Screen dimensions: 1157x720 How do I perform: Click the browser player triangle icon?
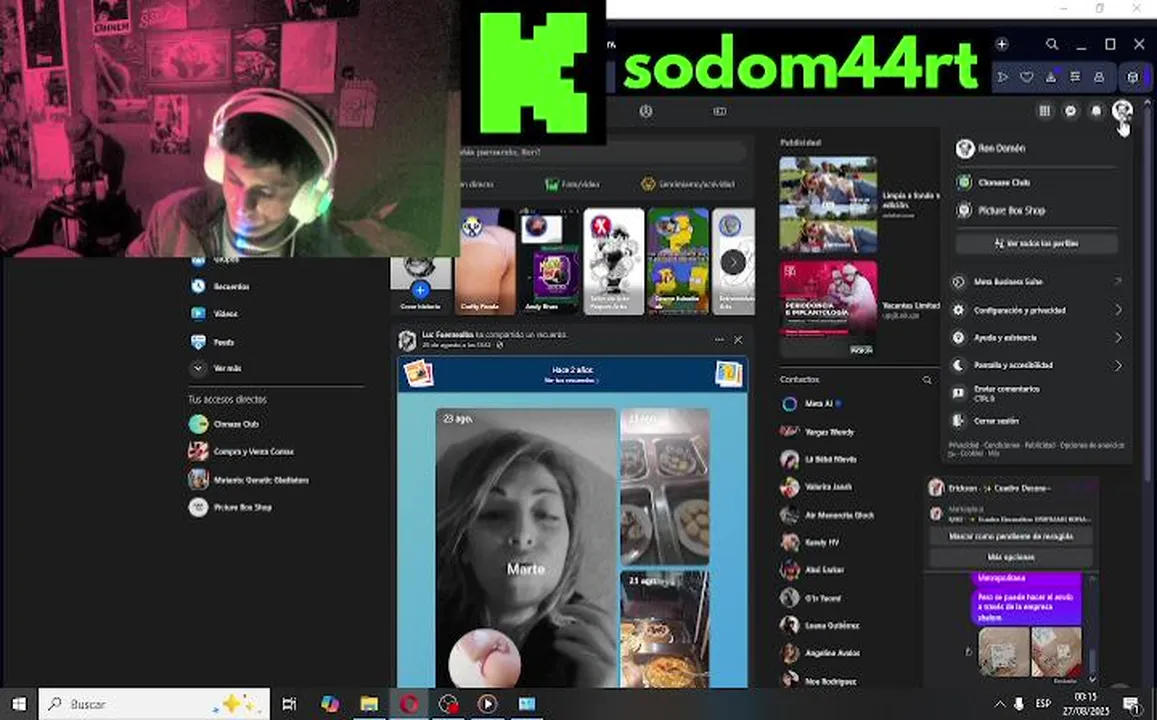(1002, 77)
